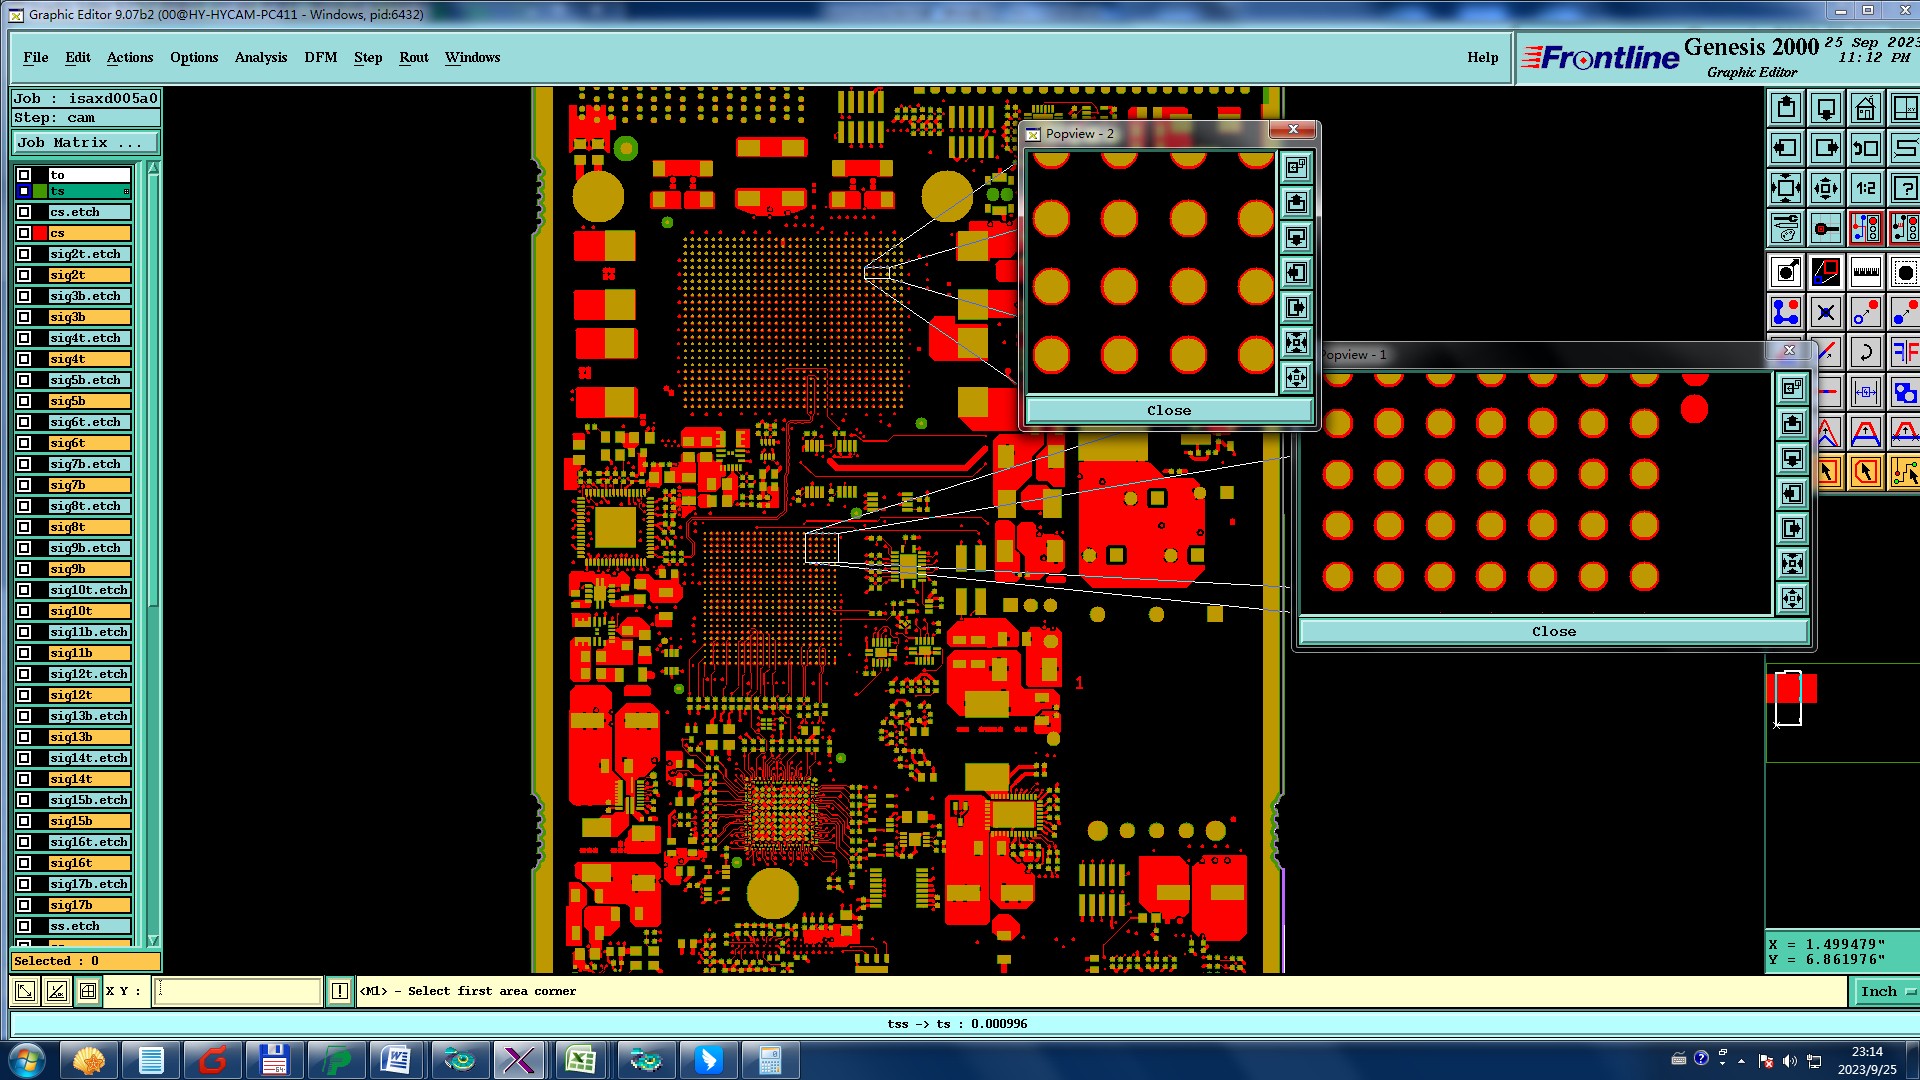Image resolution: width=1920 pixels, height=1080 pixels.
Task: Select the rotate feature tool
Action: pos(1865,352)
